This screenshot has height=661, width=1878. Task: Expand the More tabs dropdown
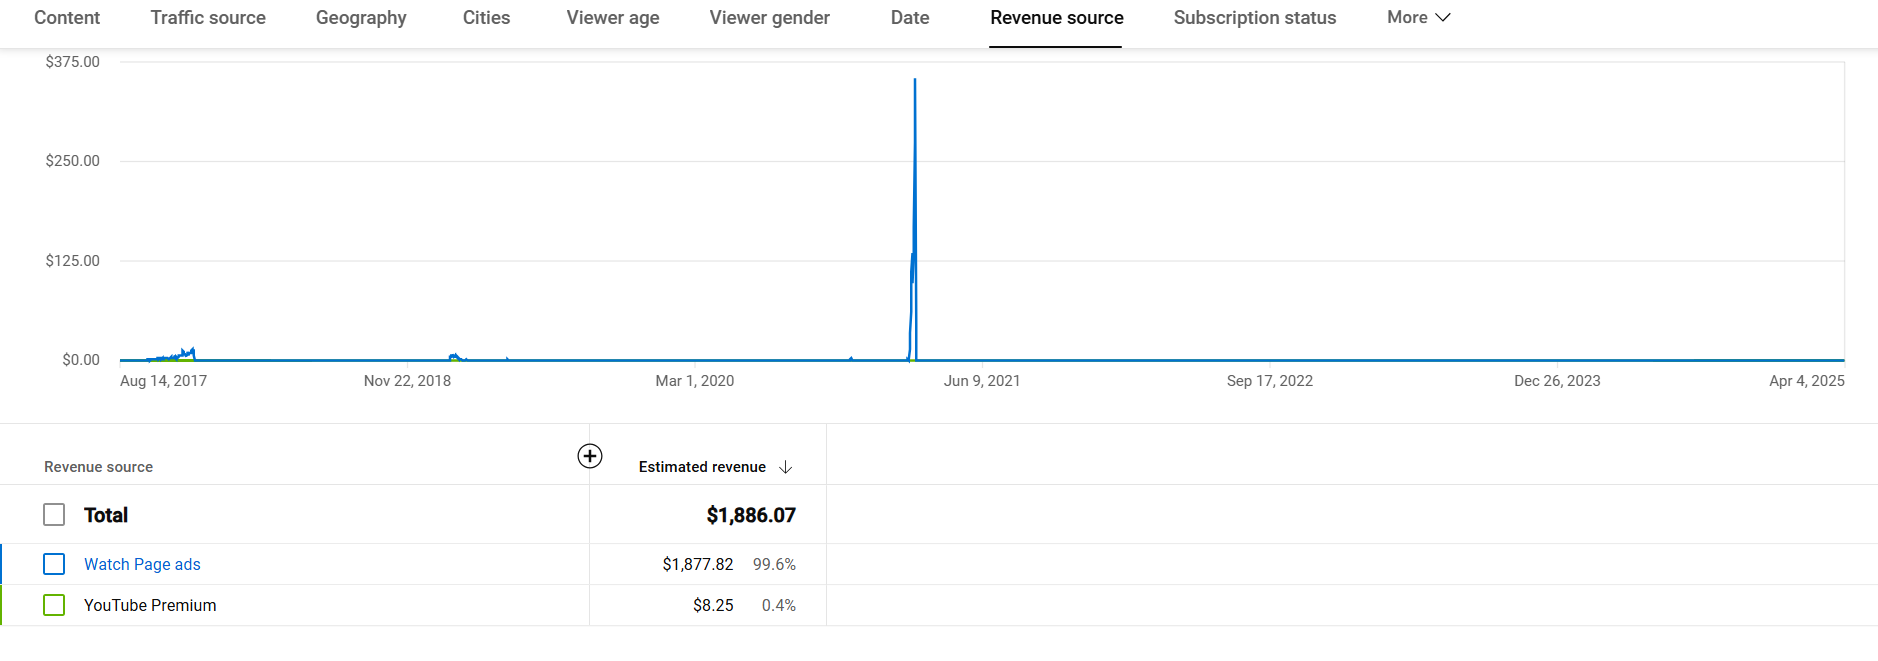point(1418,18)
